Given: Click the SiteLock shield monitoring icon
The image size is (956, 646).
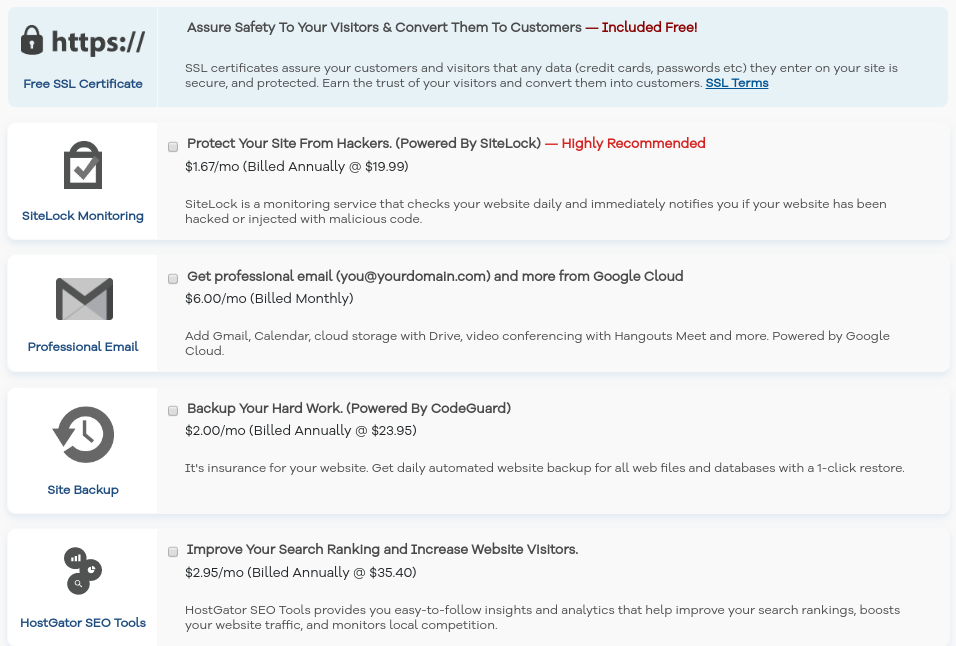Looking at the screenshot, I should (83, 164).
